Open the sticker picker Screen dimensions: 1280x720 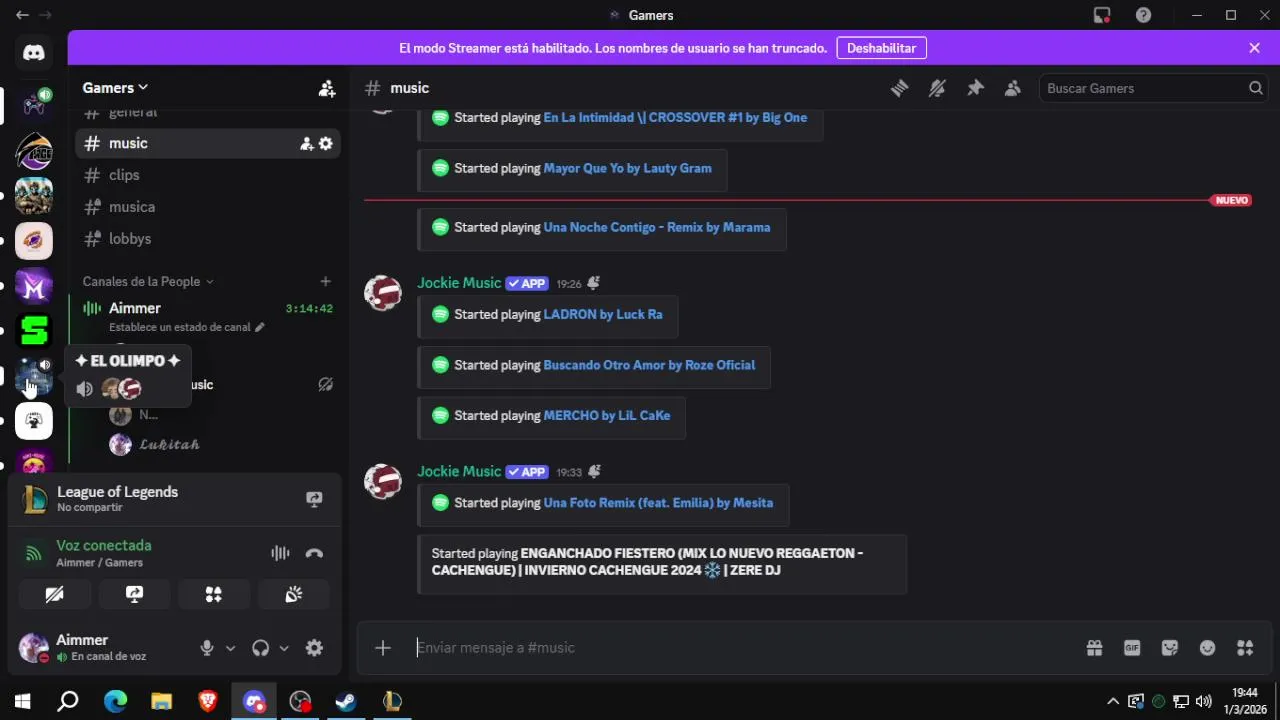click(1170, 648)
